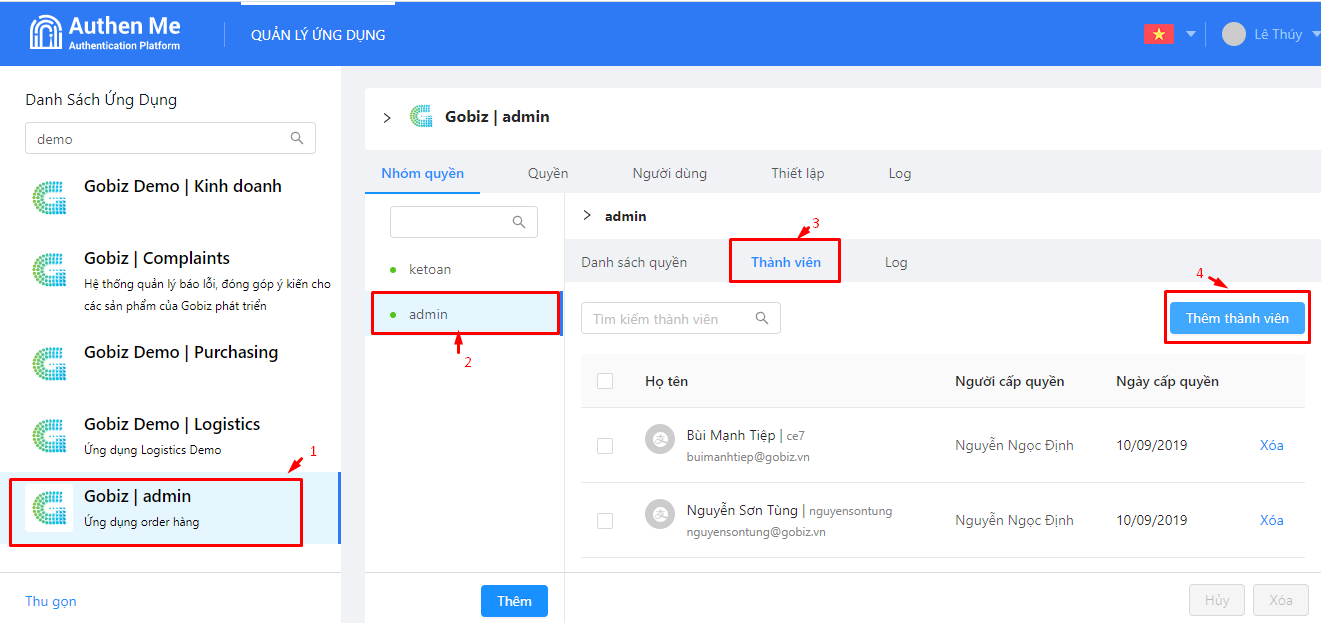Open the Thành viên tab
The width and height of the screenshot is (1321, 623).
[785, 262]
